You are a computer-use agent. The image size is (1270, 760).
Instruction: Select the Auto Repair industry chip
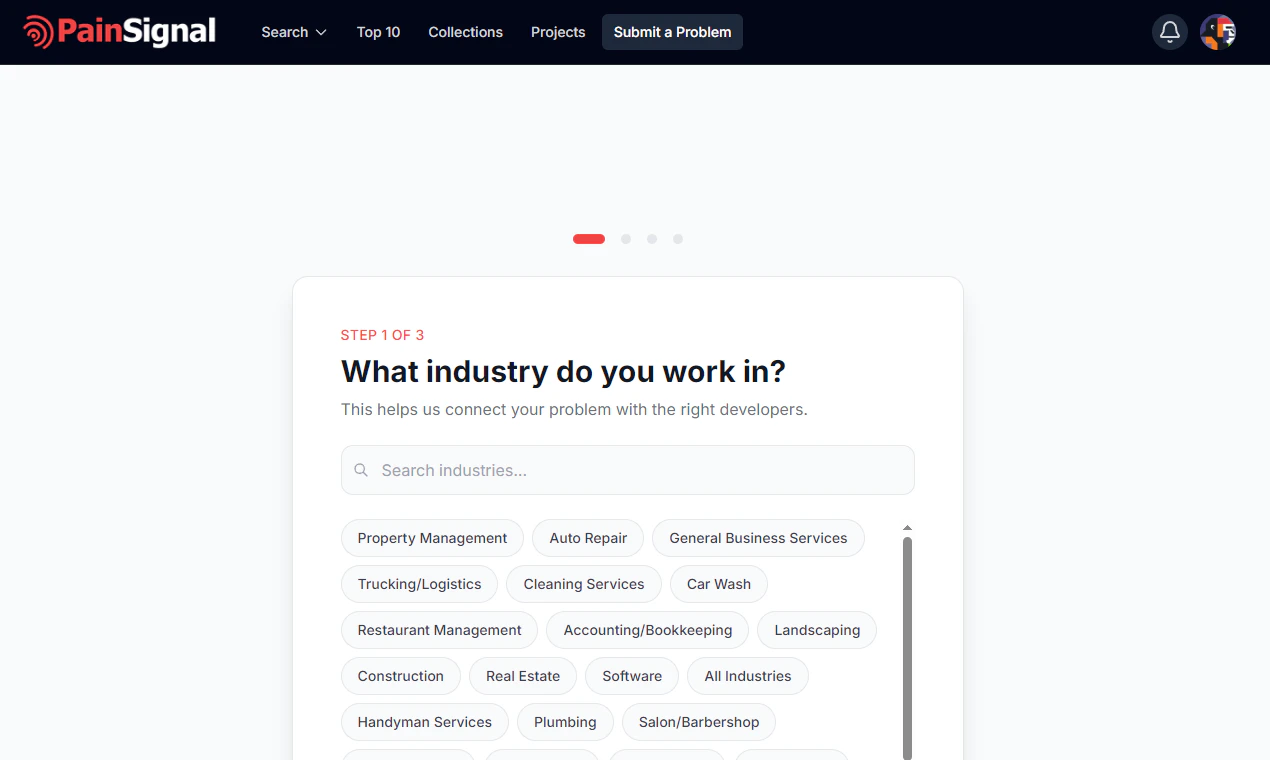pyautogui.click(x=588, y=538)
